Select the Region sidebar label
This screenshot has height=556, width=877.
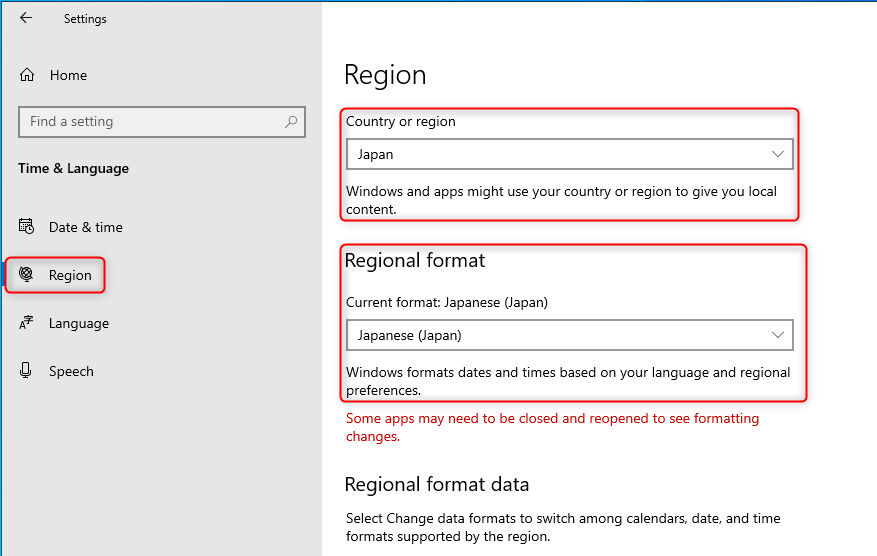pos(70,275)
